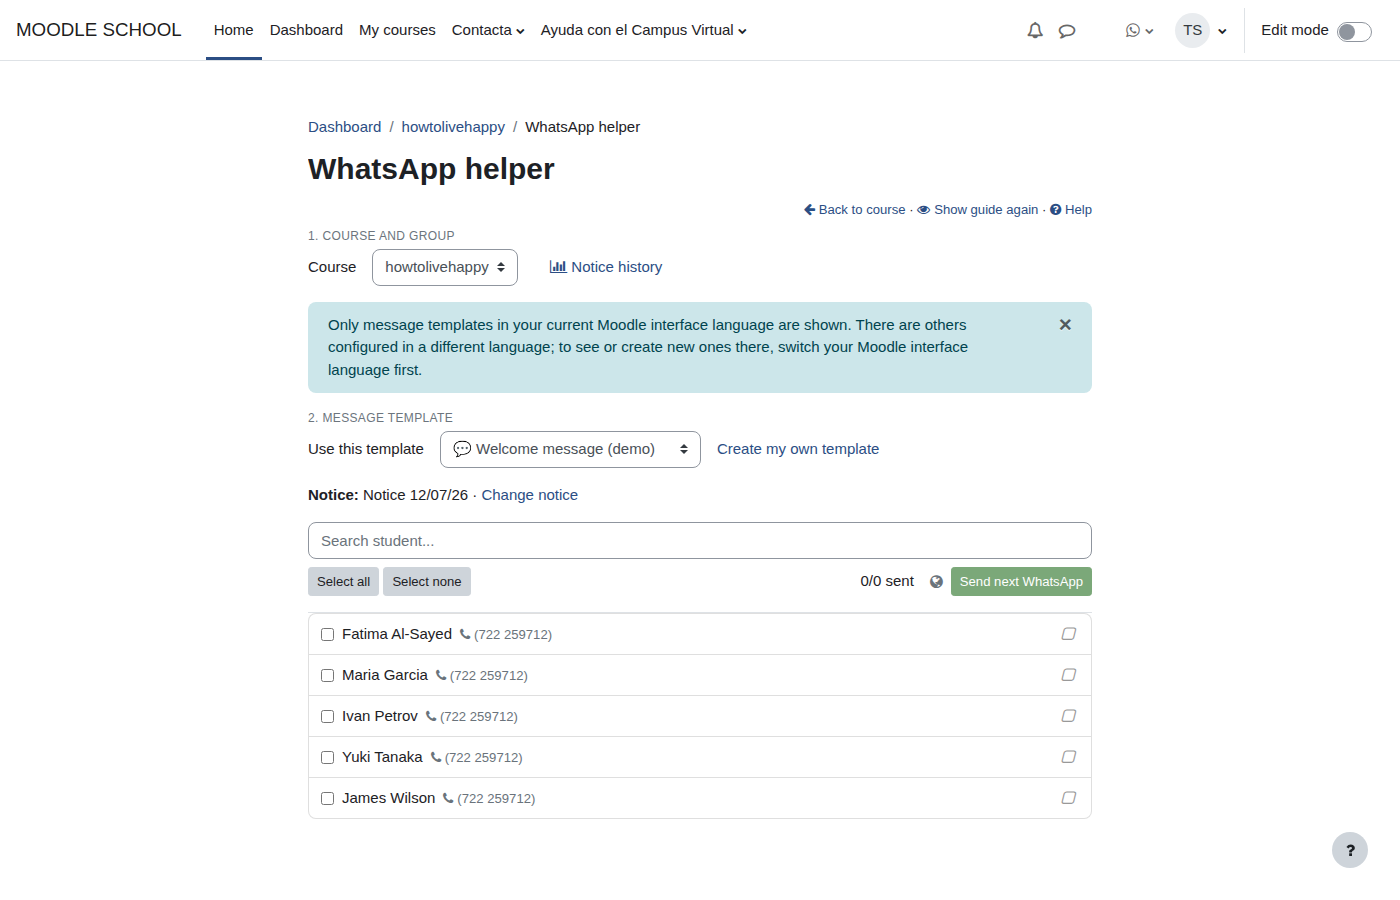Open the floating question mark help button
Viewport: 1400px width, 900px height.
click(1350, 850)
